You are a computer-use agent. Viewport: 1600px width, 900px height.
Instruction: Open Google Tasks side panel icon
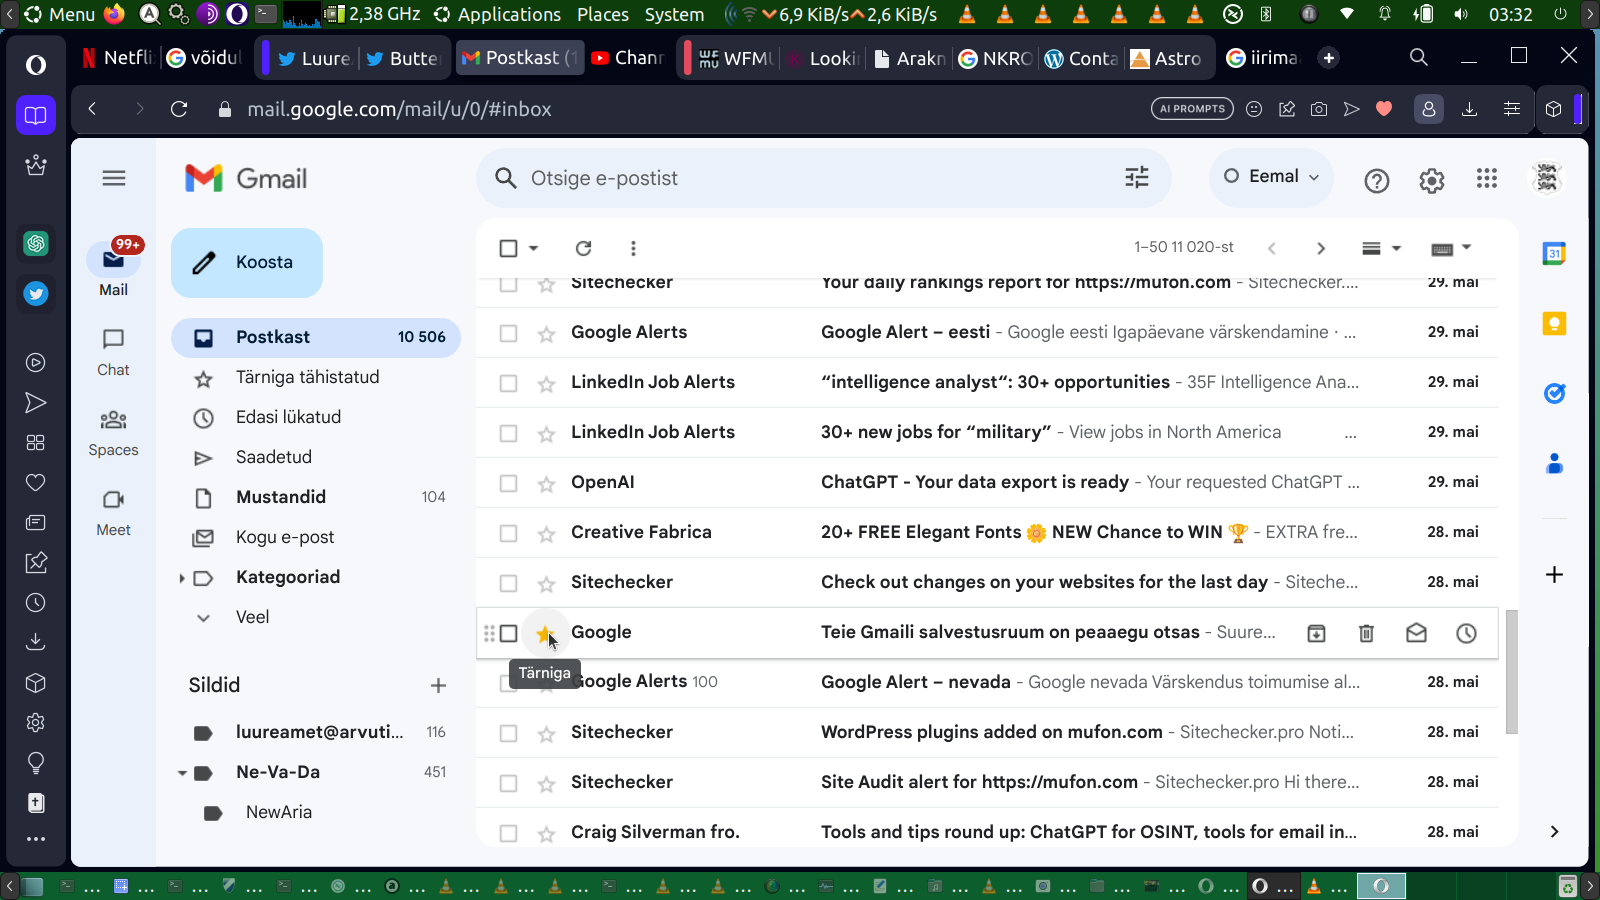pyautogui.click(x=1554, y=394)
